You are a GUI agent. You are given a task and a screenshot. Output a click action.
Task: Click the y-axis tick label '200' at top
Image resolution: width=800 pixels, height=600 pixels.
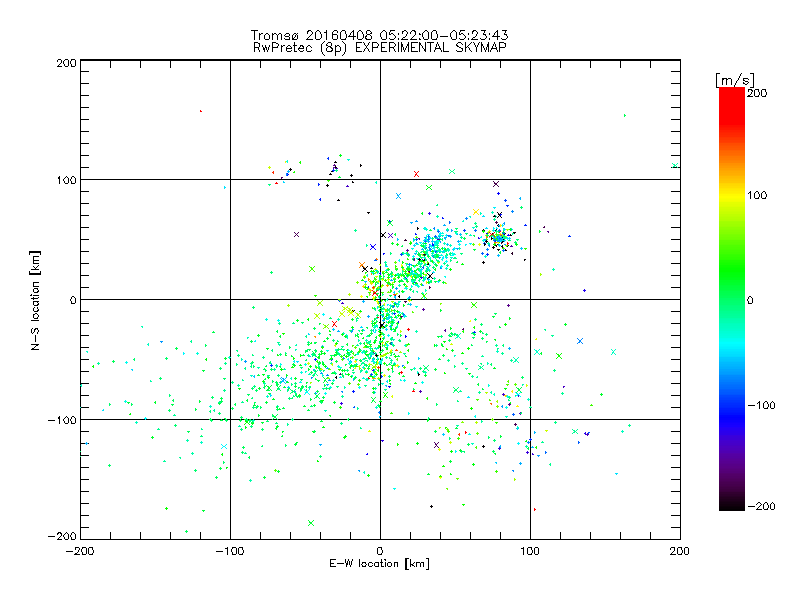click(66, 64)
